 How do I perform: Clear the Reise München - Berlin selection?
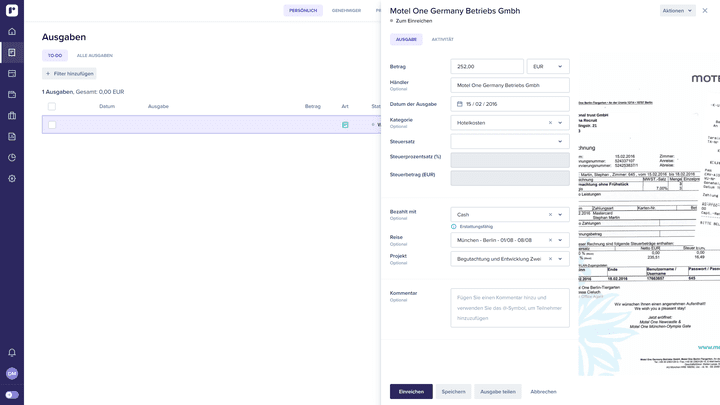[549, 240]
